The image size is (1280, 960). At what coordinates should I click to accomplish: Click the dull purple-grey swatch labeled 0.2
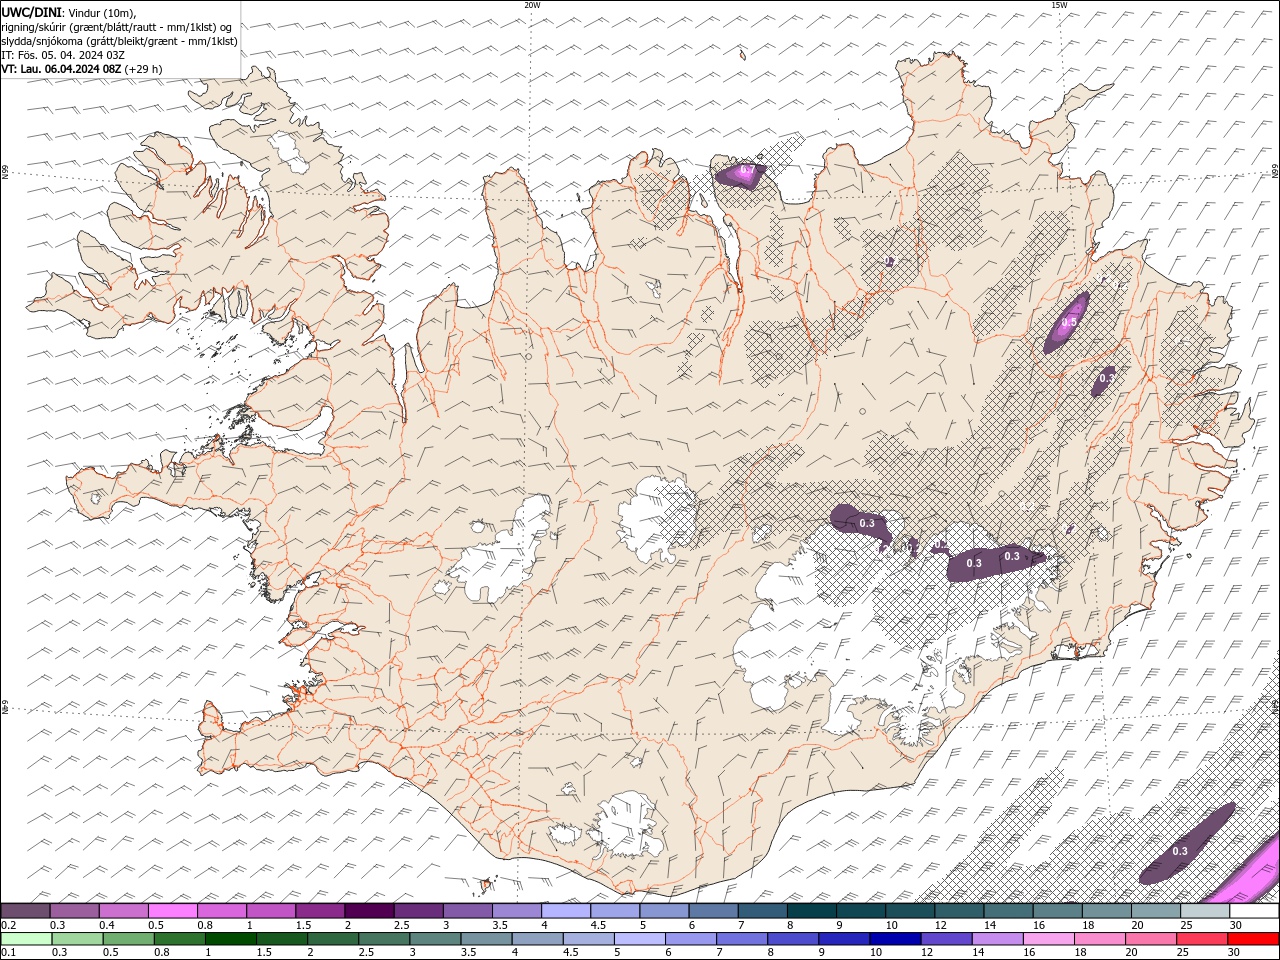tap(25, 911)
